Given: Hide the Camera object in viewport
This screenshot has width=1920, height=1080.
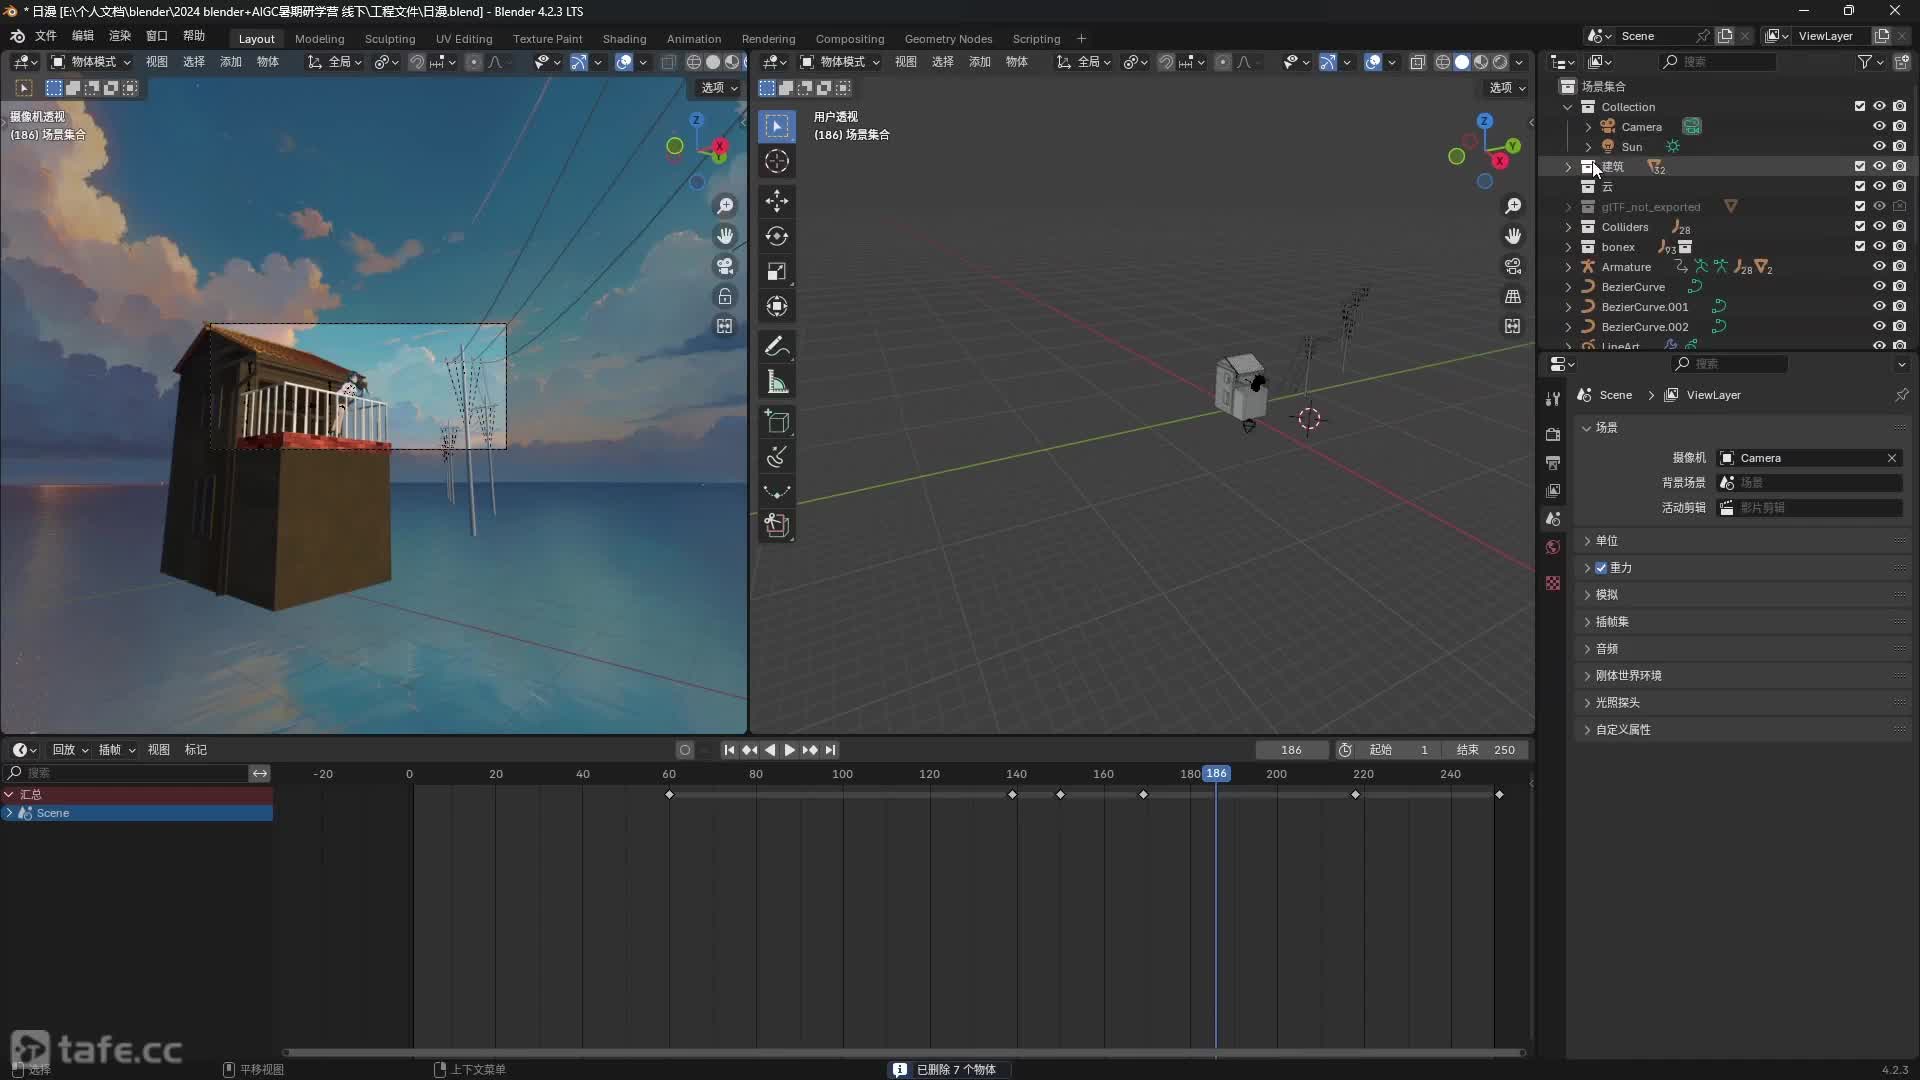Looking at the screenshot, I should [1879, 127].
